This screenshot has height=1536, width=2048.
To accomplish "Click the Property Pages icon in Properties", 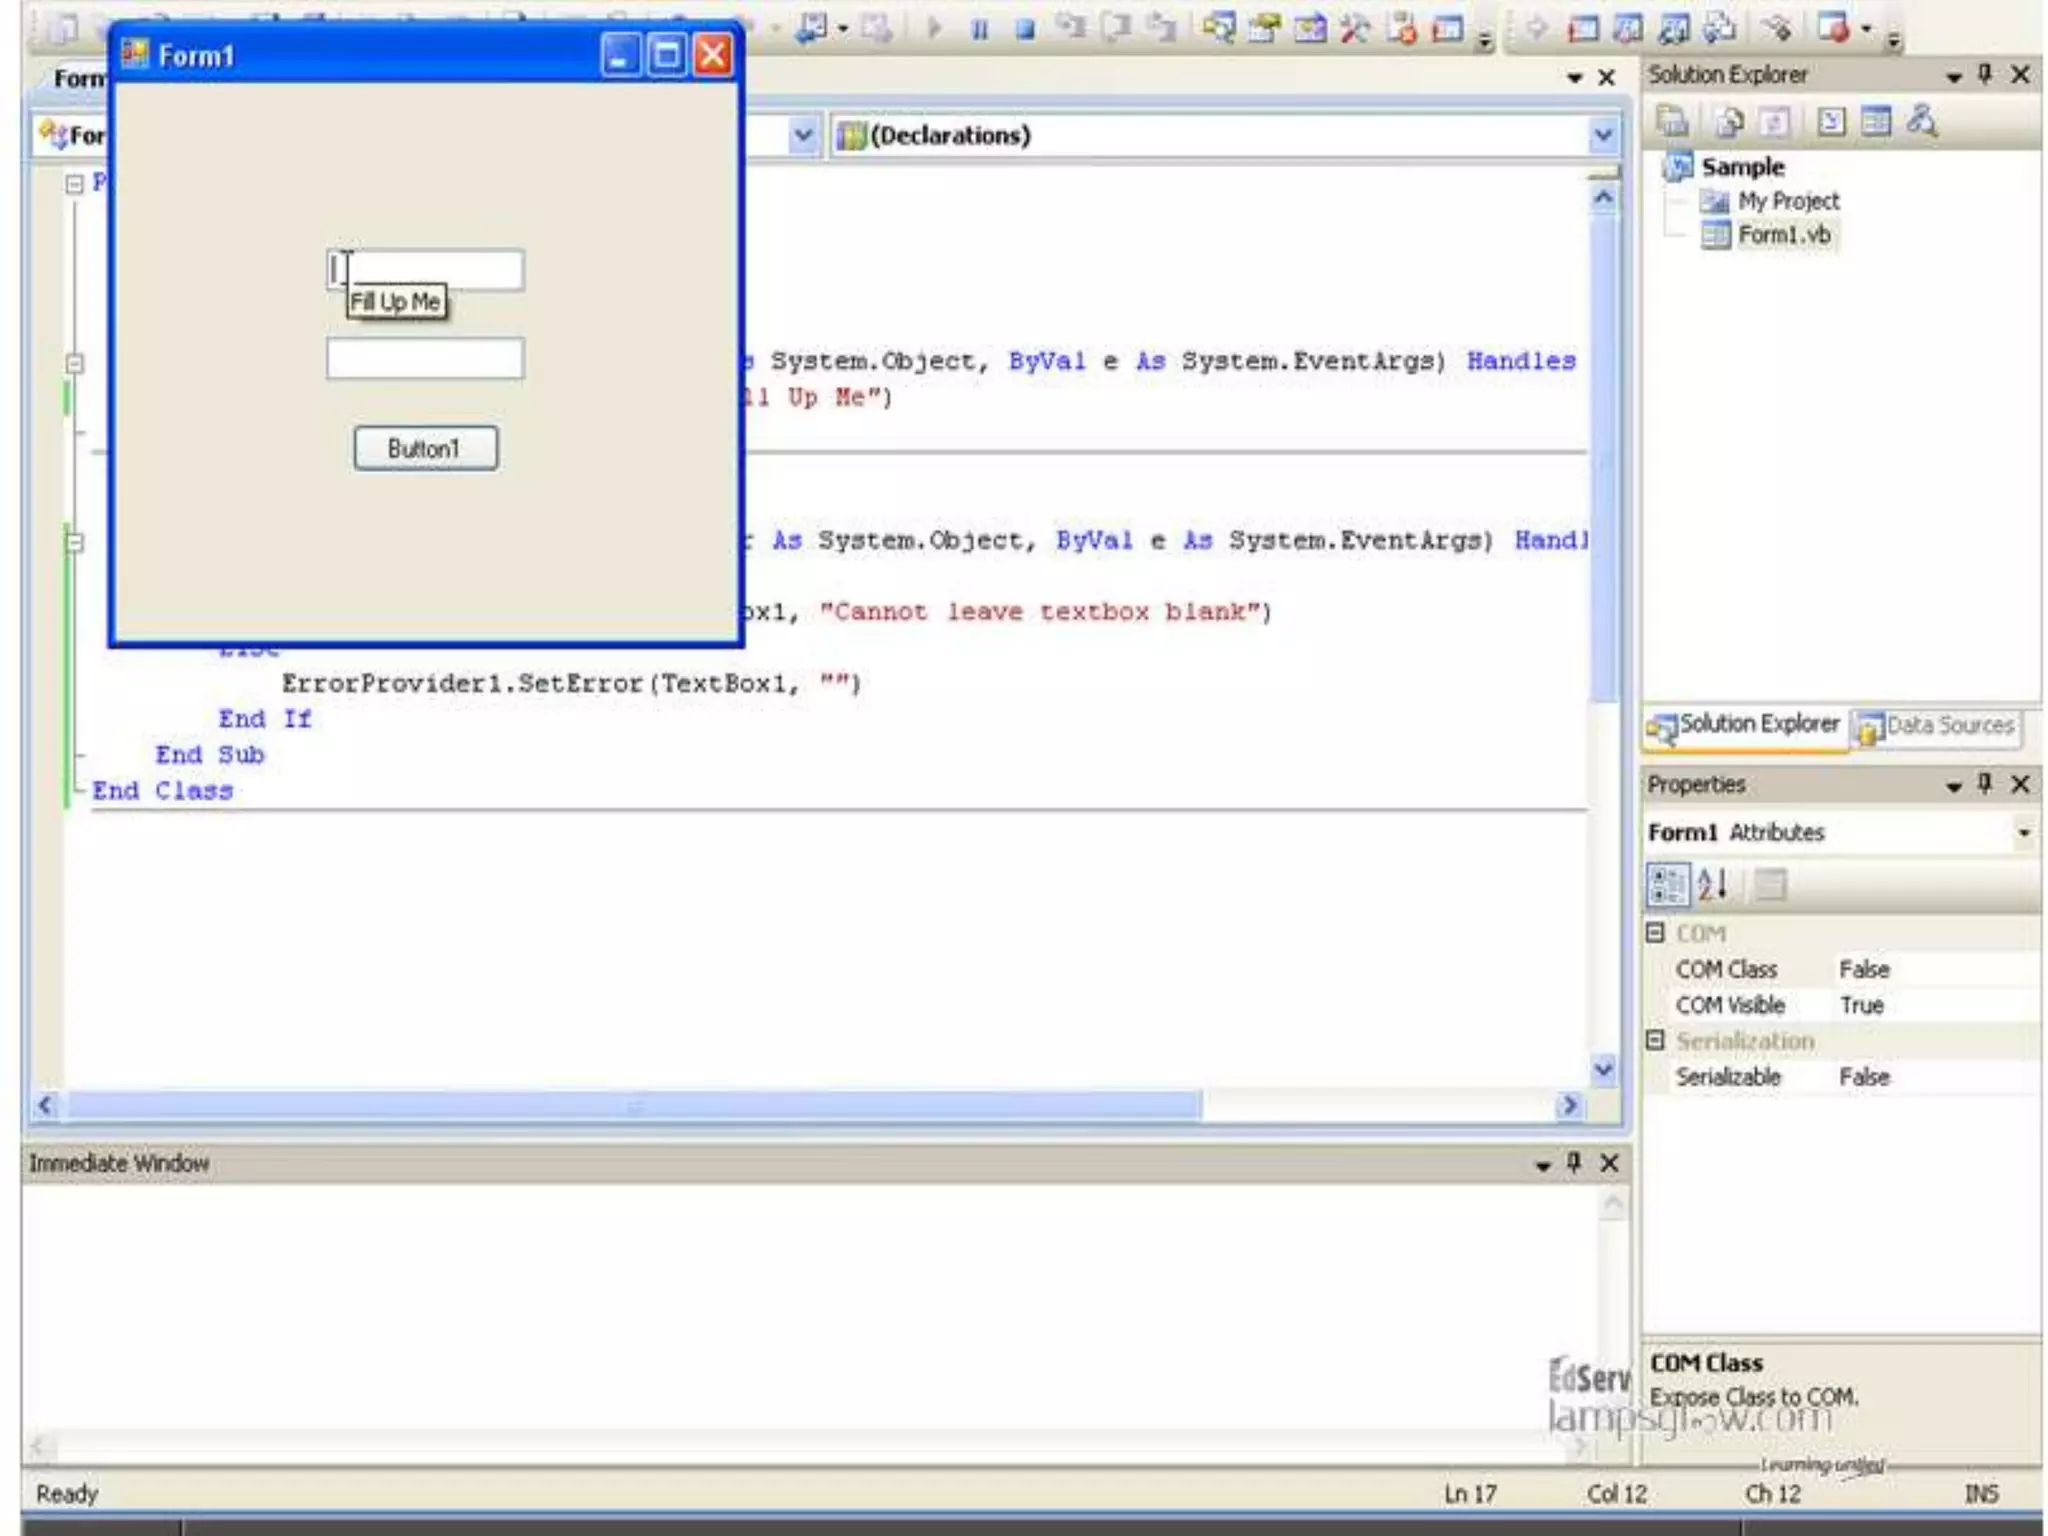I will [x=1770, y=885].
